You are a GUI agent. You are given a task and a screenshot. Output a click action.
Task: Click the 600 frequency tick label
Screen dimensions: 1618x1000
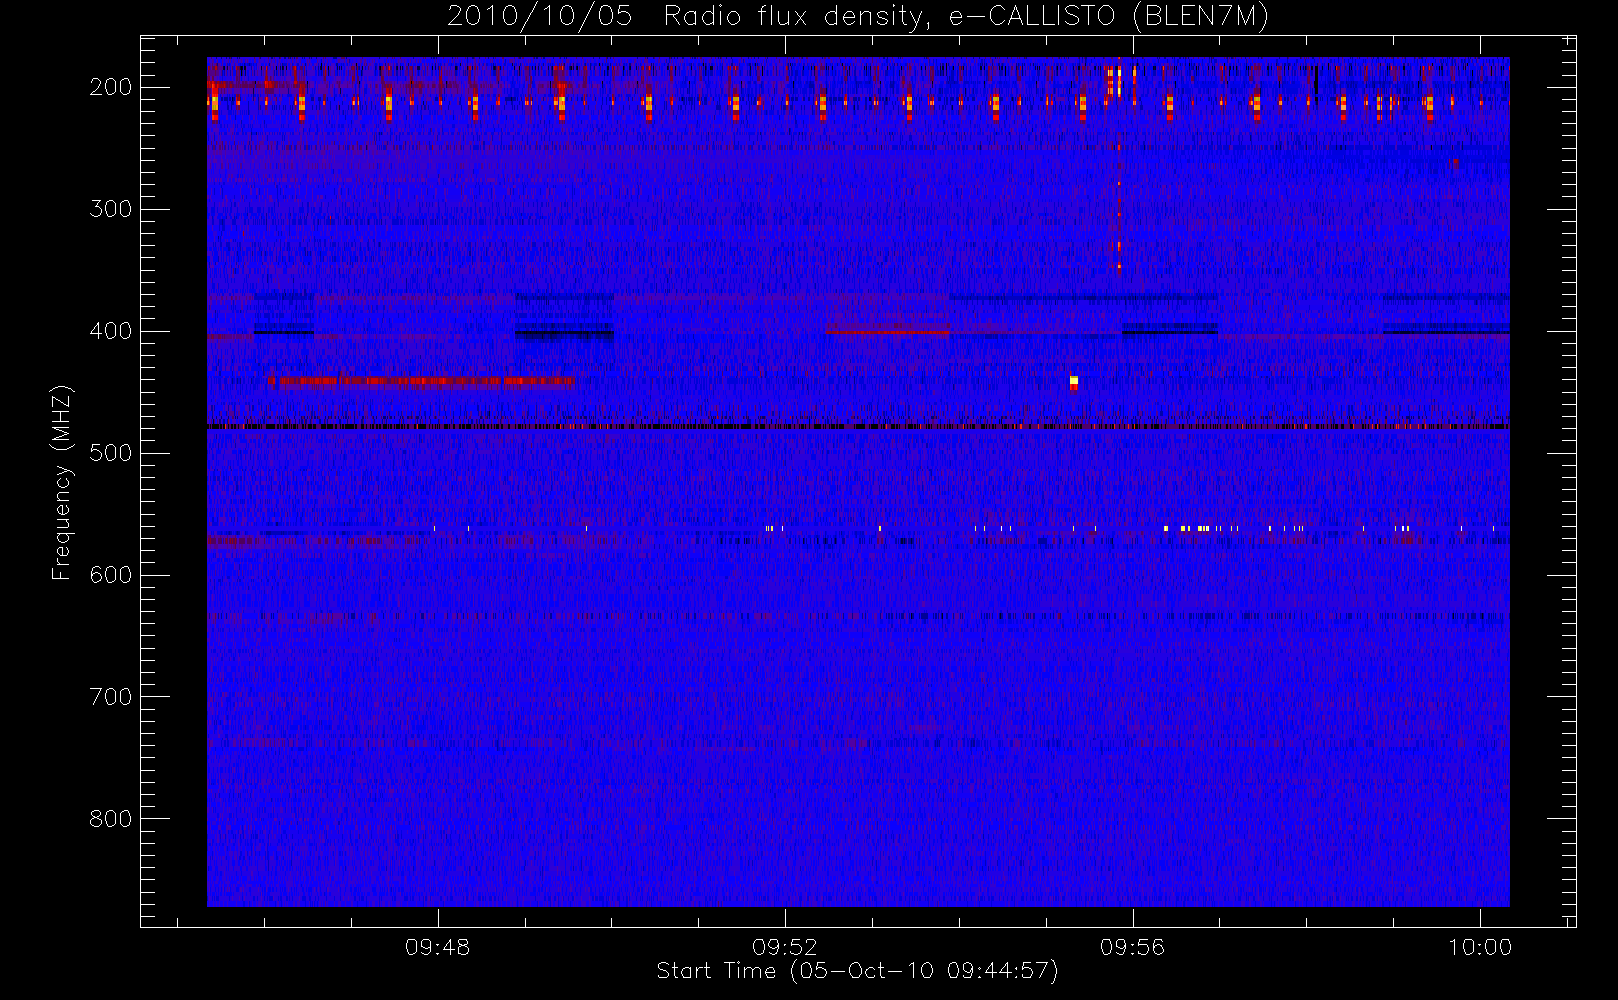pyautogui.click(x=111, y=575)
